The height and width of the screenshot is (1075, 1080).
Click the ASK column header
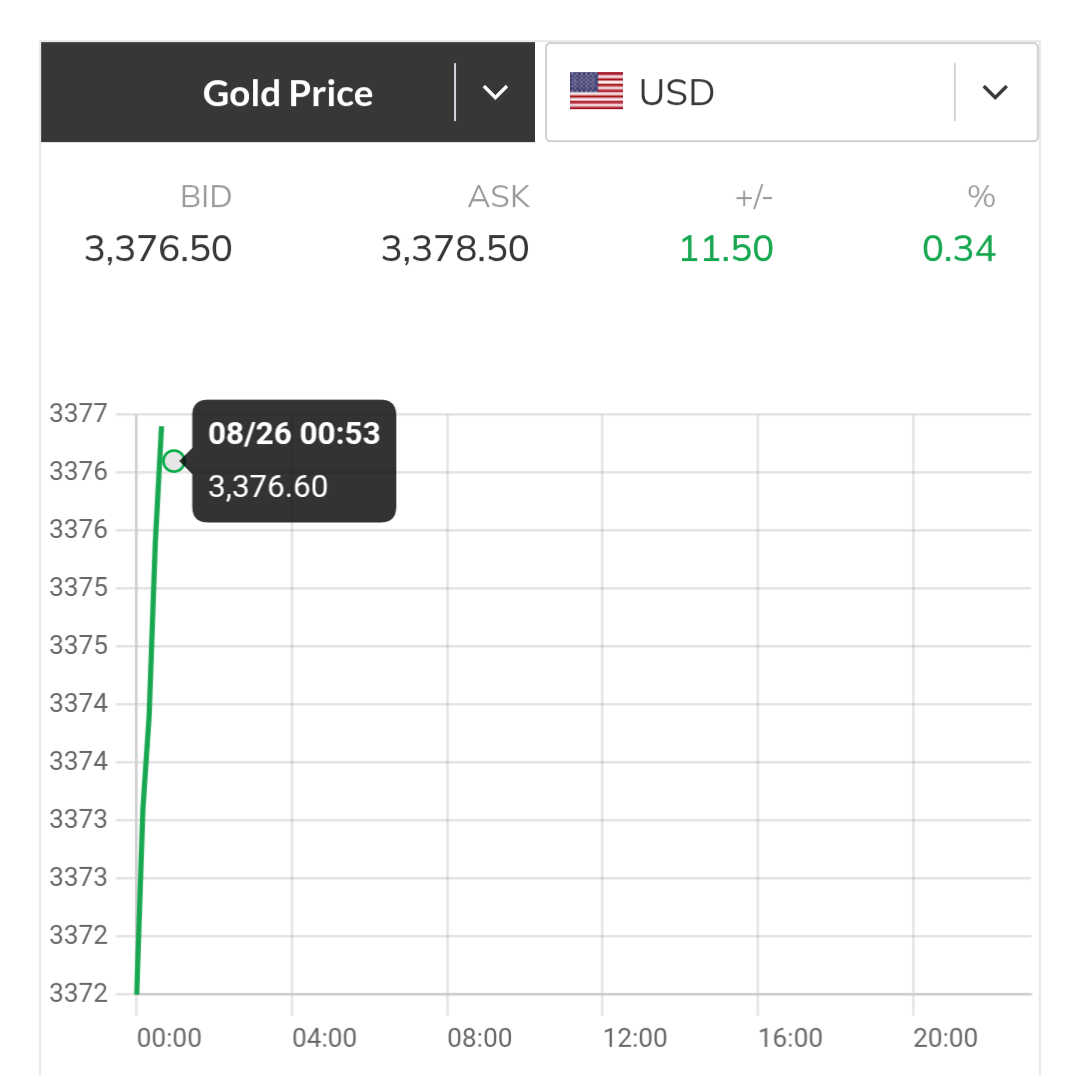(499, 197)
